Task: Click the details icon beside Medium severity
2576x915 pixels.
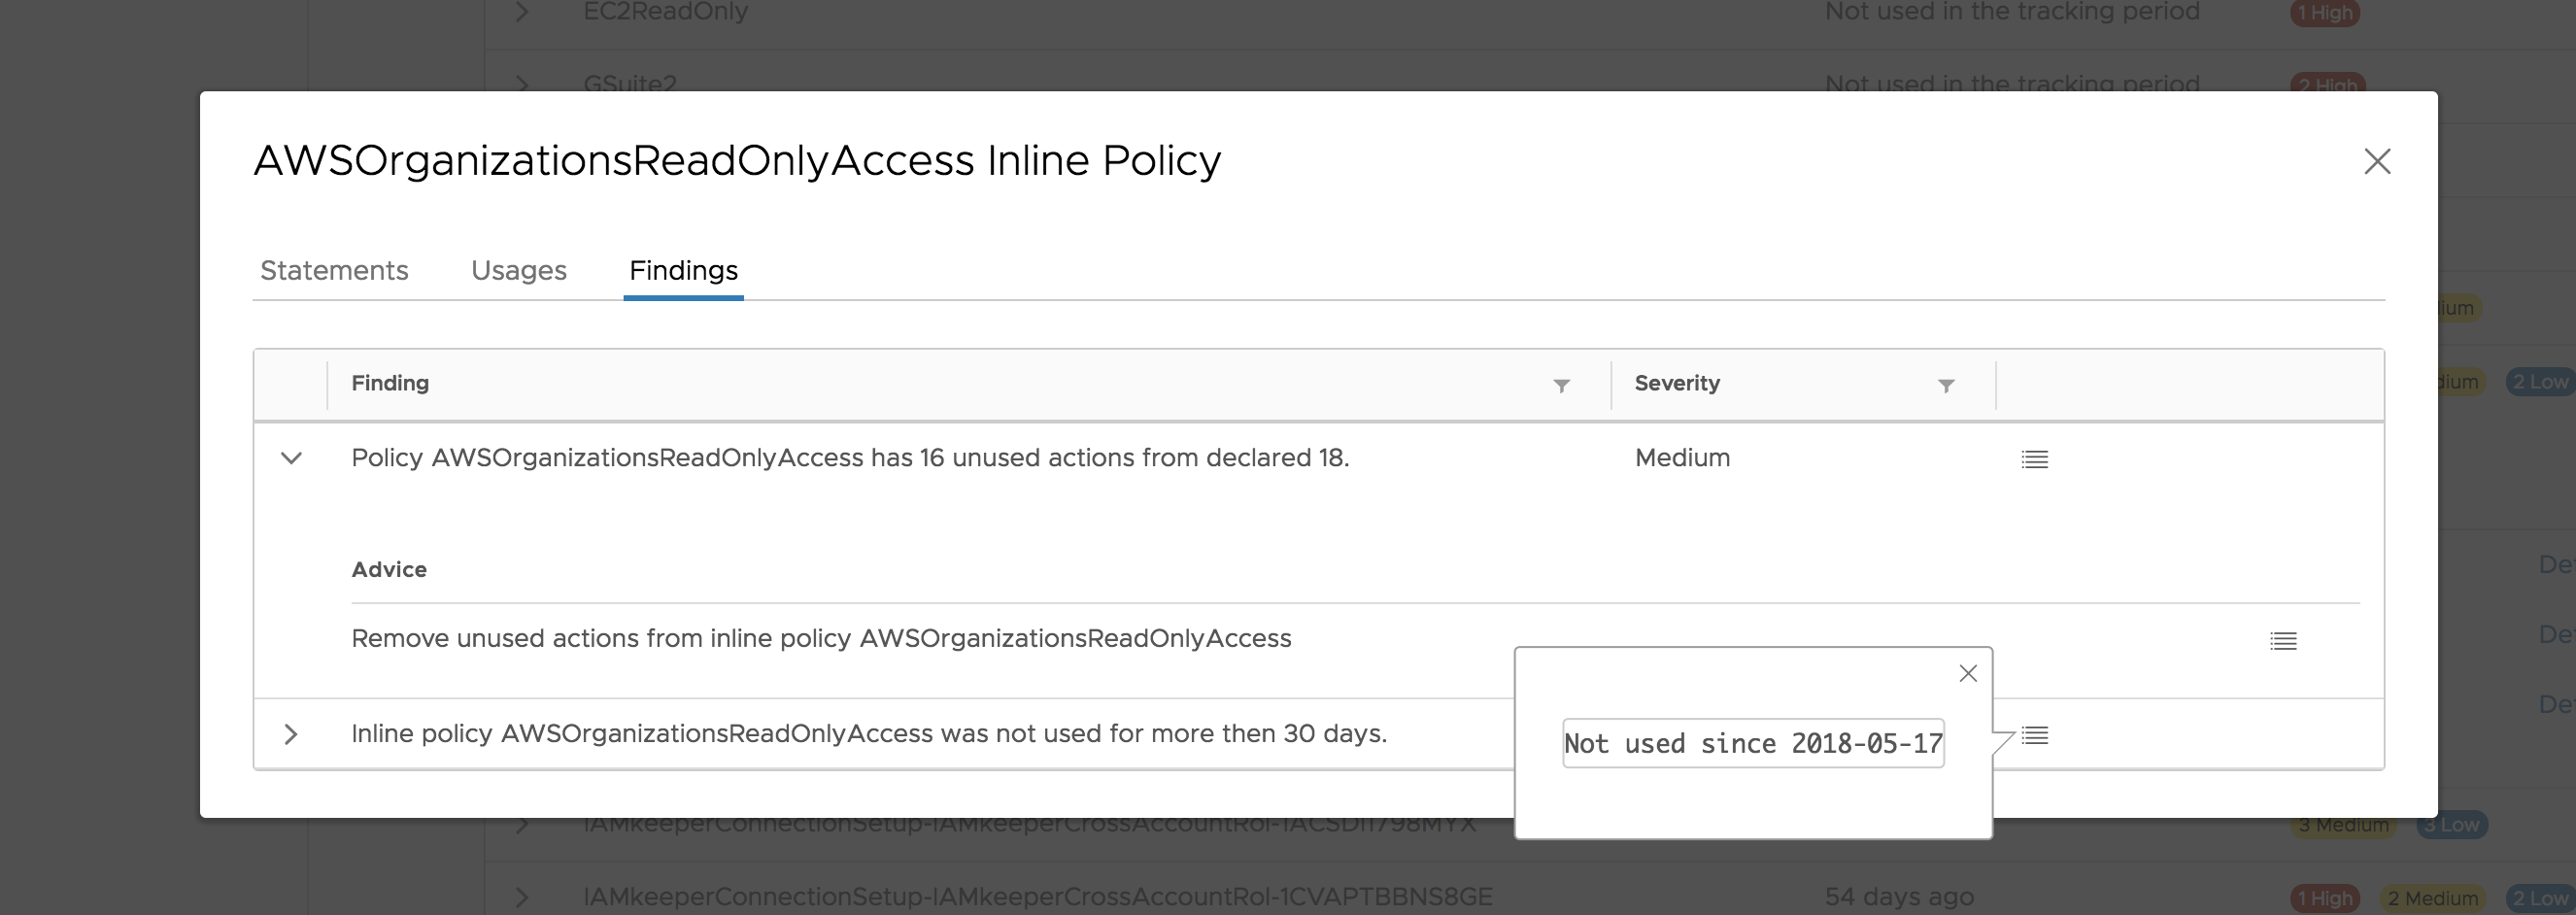Action: pos(2034,459)
